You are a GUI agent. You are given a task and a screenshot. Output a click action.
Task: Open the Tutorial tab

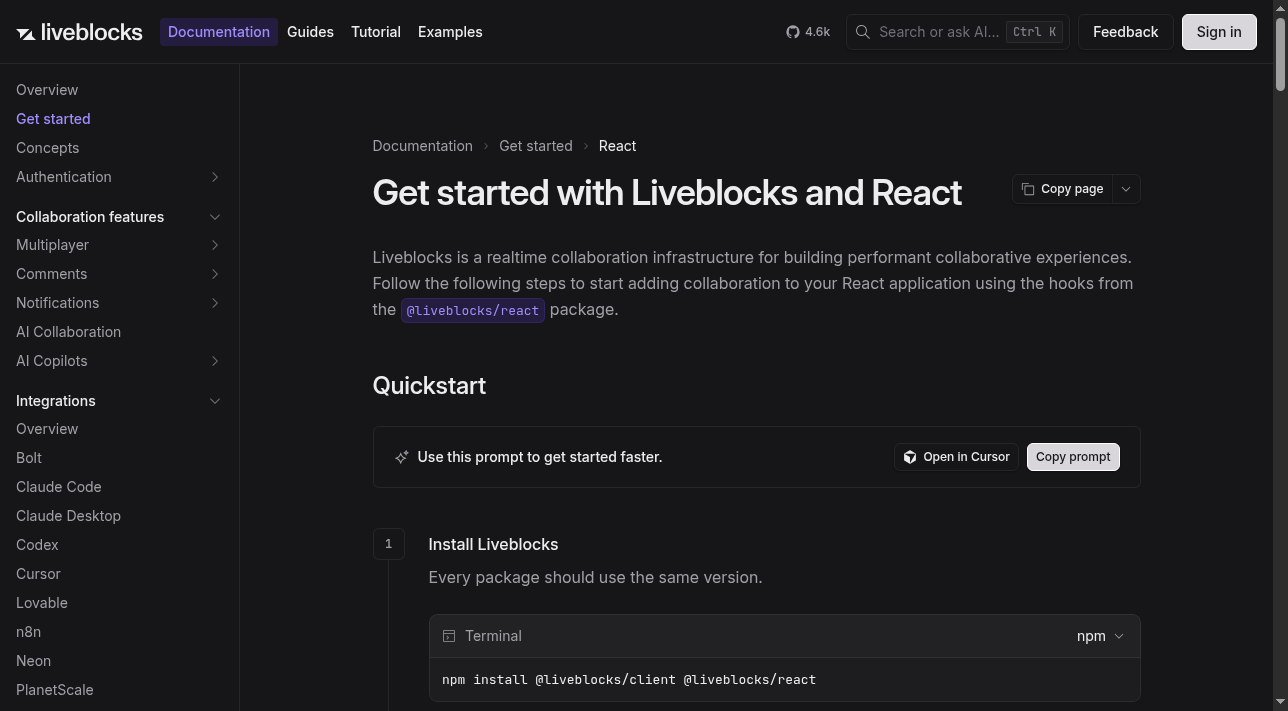(376, 32)
